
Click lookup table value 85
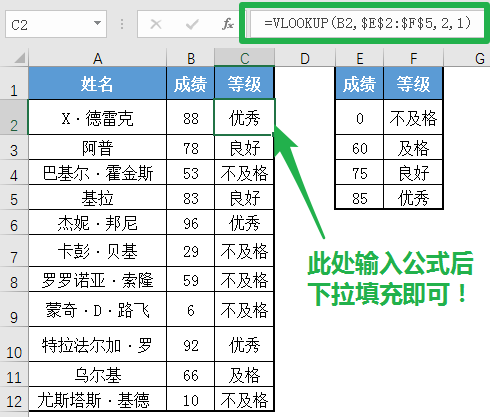click(x=359, y=197)
